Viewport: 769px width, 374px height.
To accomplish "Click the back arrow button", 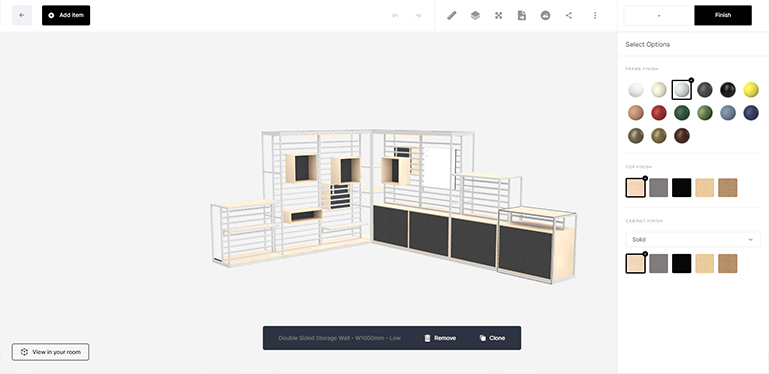I will [x=22, y=15].
